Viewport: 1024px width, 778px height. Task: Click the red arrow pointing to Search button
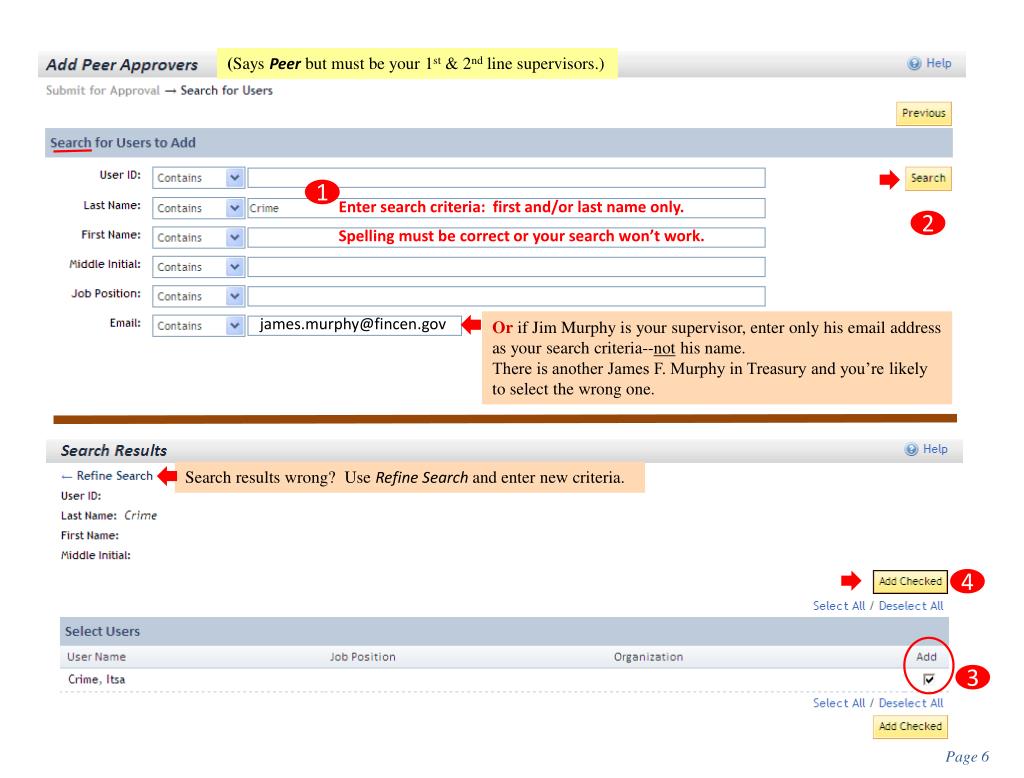click(x=887, y=179)
